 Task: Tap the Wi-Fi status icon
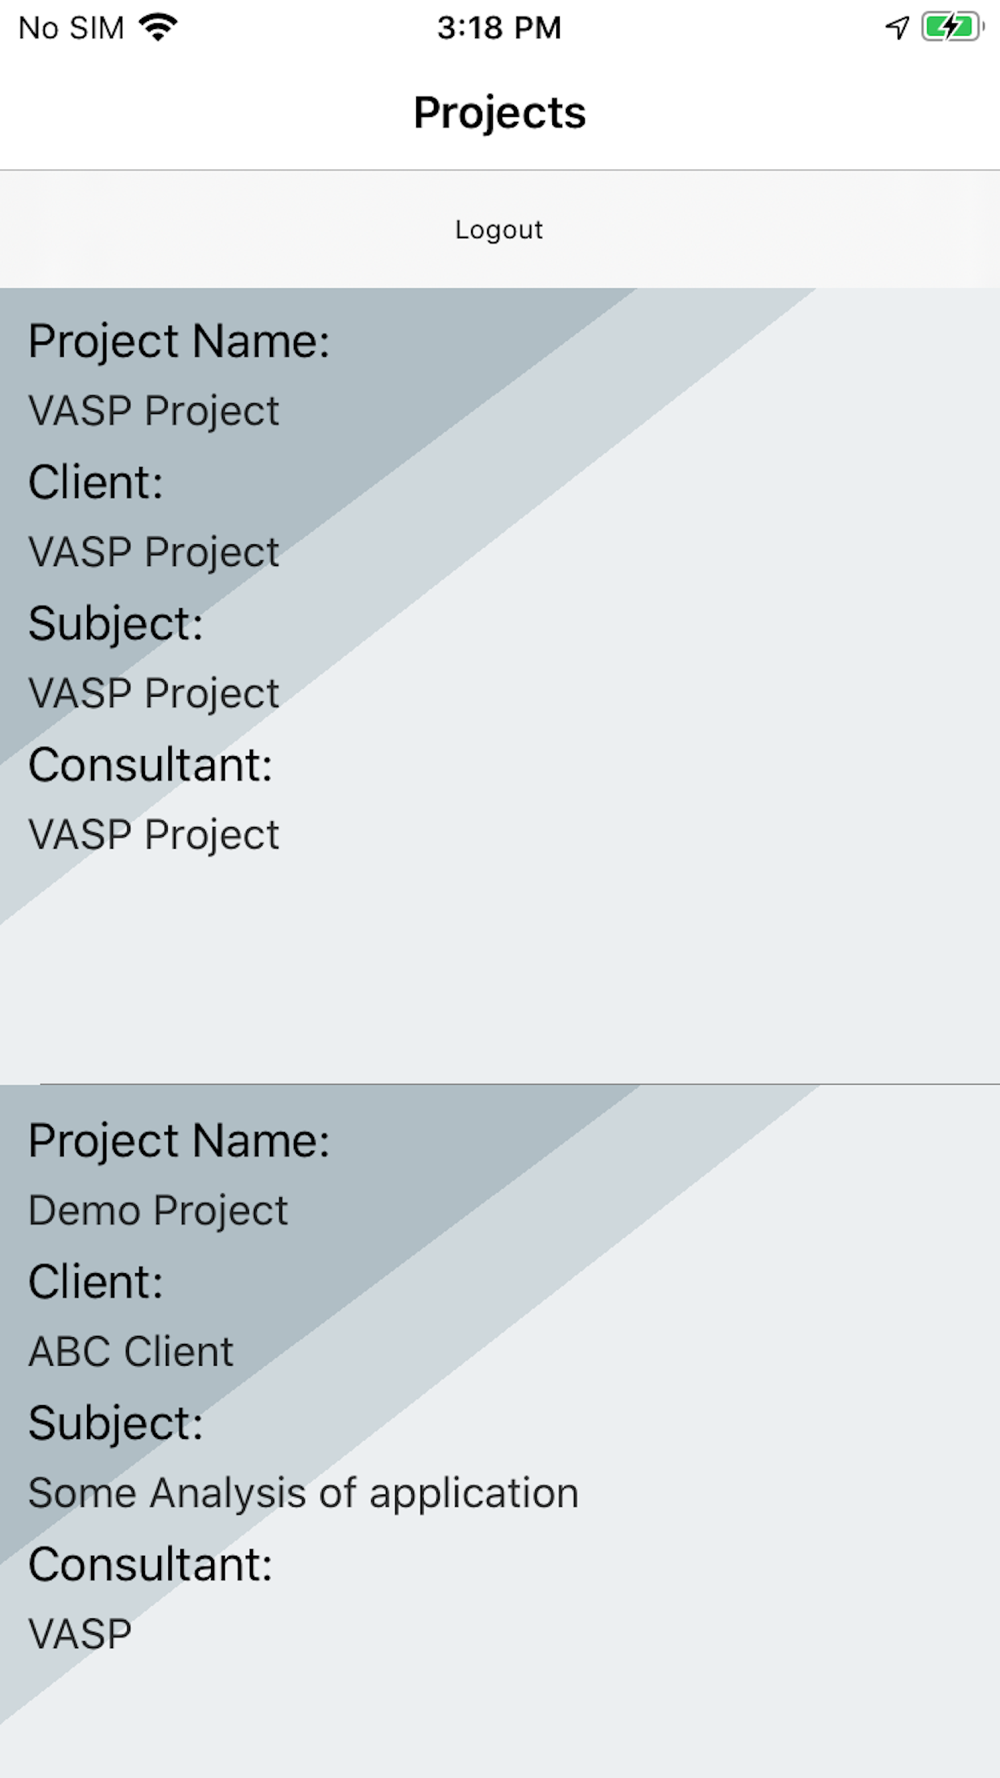coord(158,27)
